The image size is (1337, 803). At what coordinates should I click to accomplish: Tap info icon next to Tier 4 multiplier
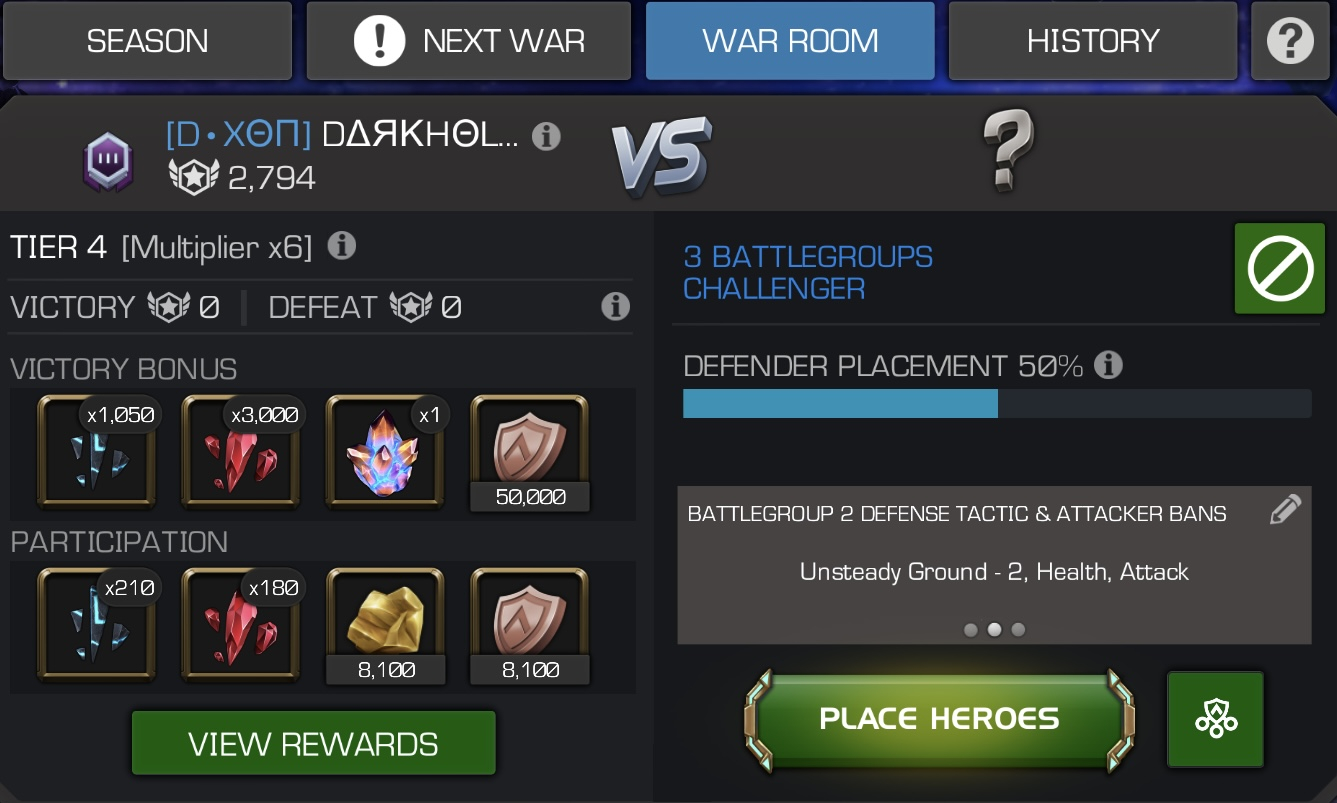[342, 245]
